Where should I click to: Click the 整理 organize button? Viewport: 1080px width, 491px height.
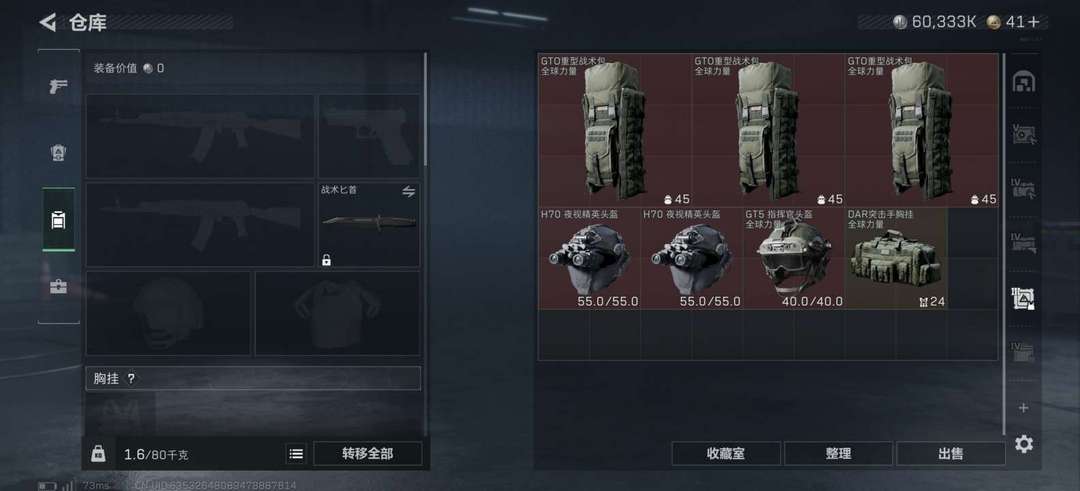[x=838, y=454]
